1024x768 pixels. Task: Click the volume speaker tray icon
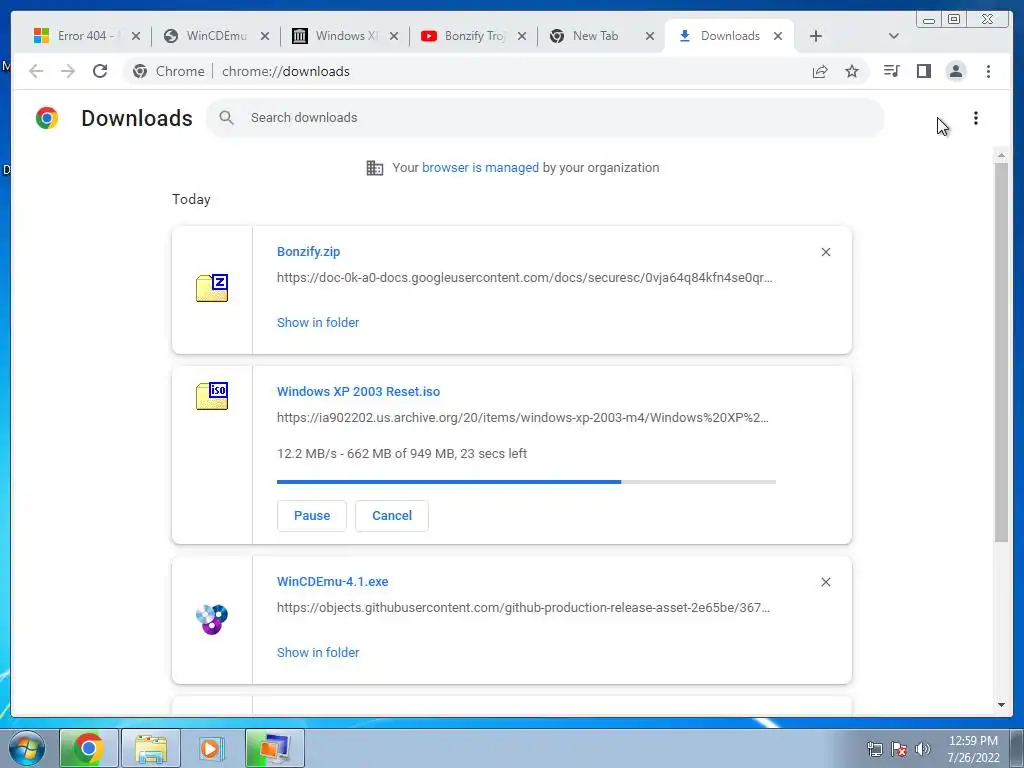923,749
